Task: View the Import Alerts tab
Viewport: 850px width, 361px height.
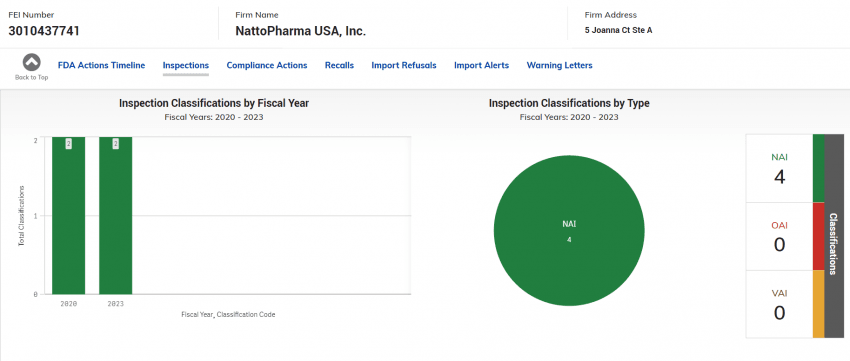Action: [x=481, y=66]
